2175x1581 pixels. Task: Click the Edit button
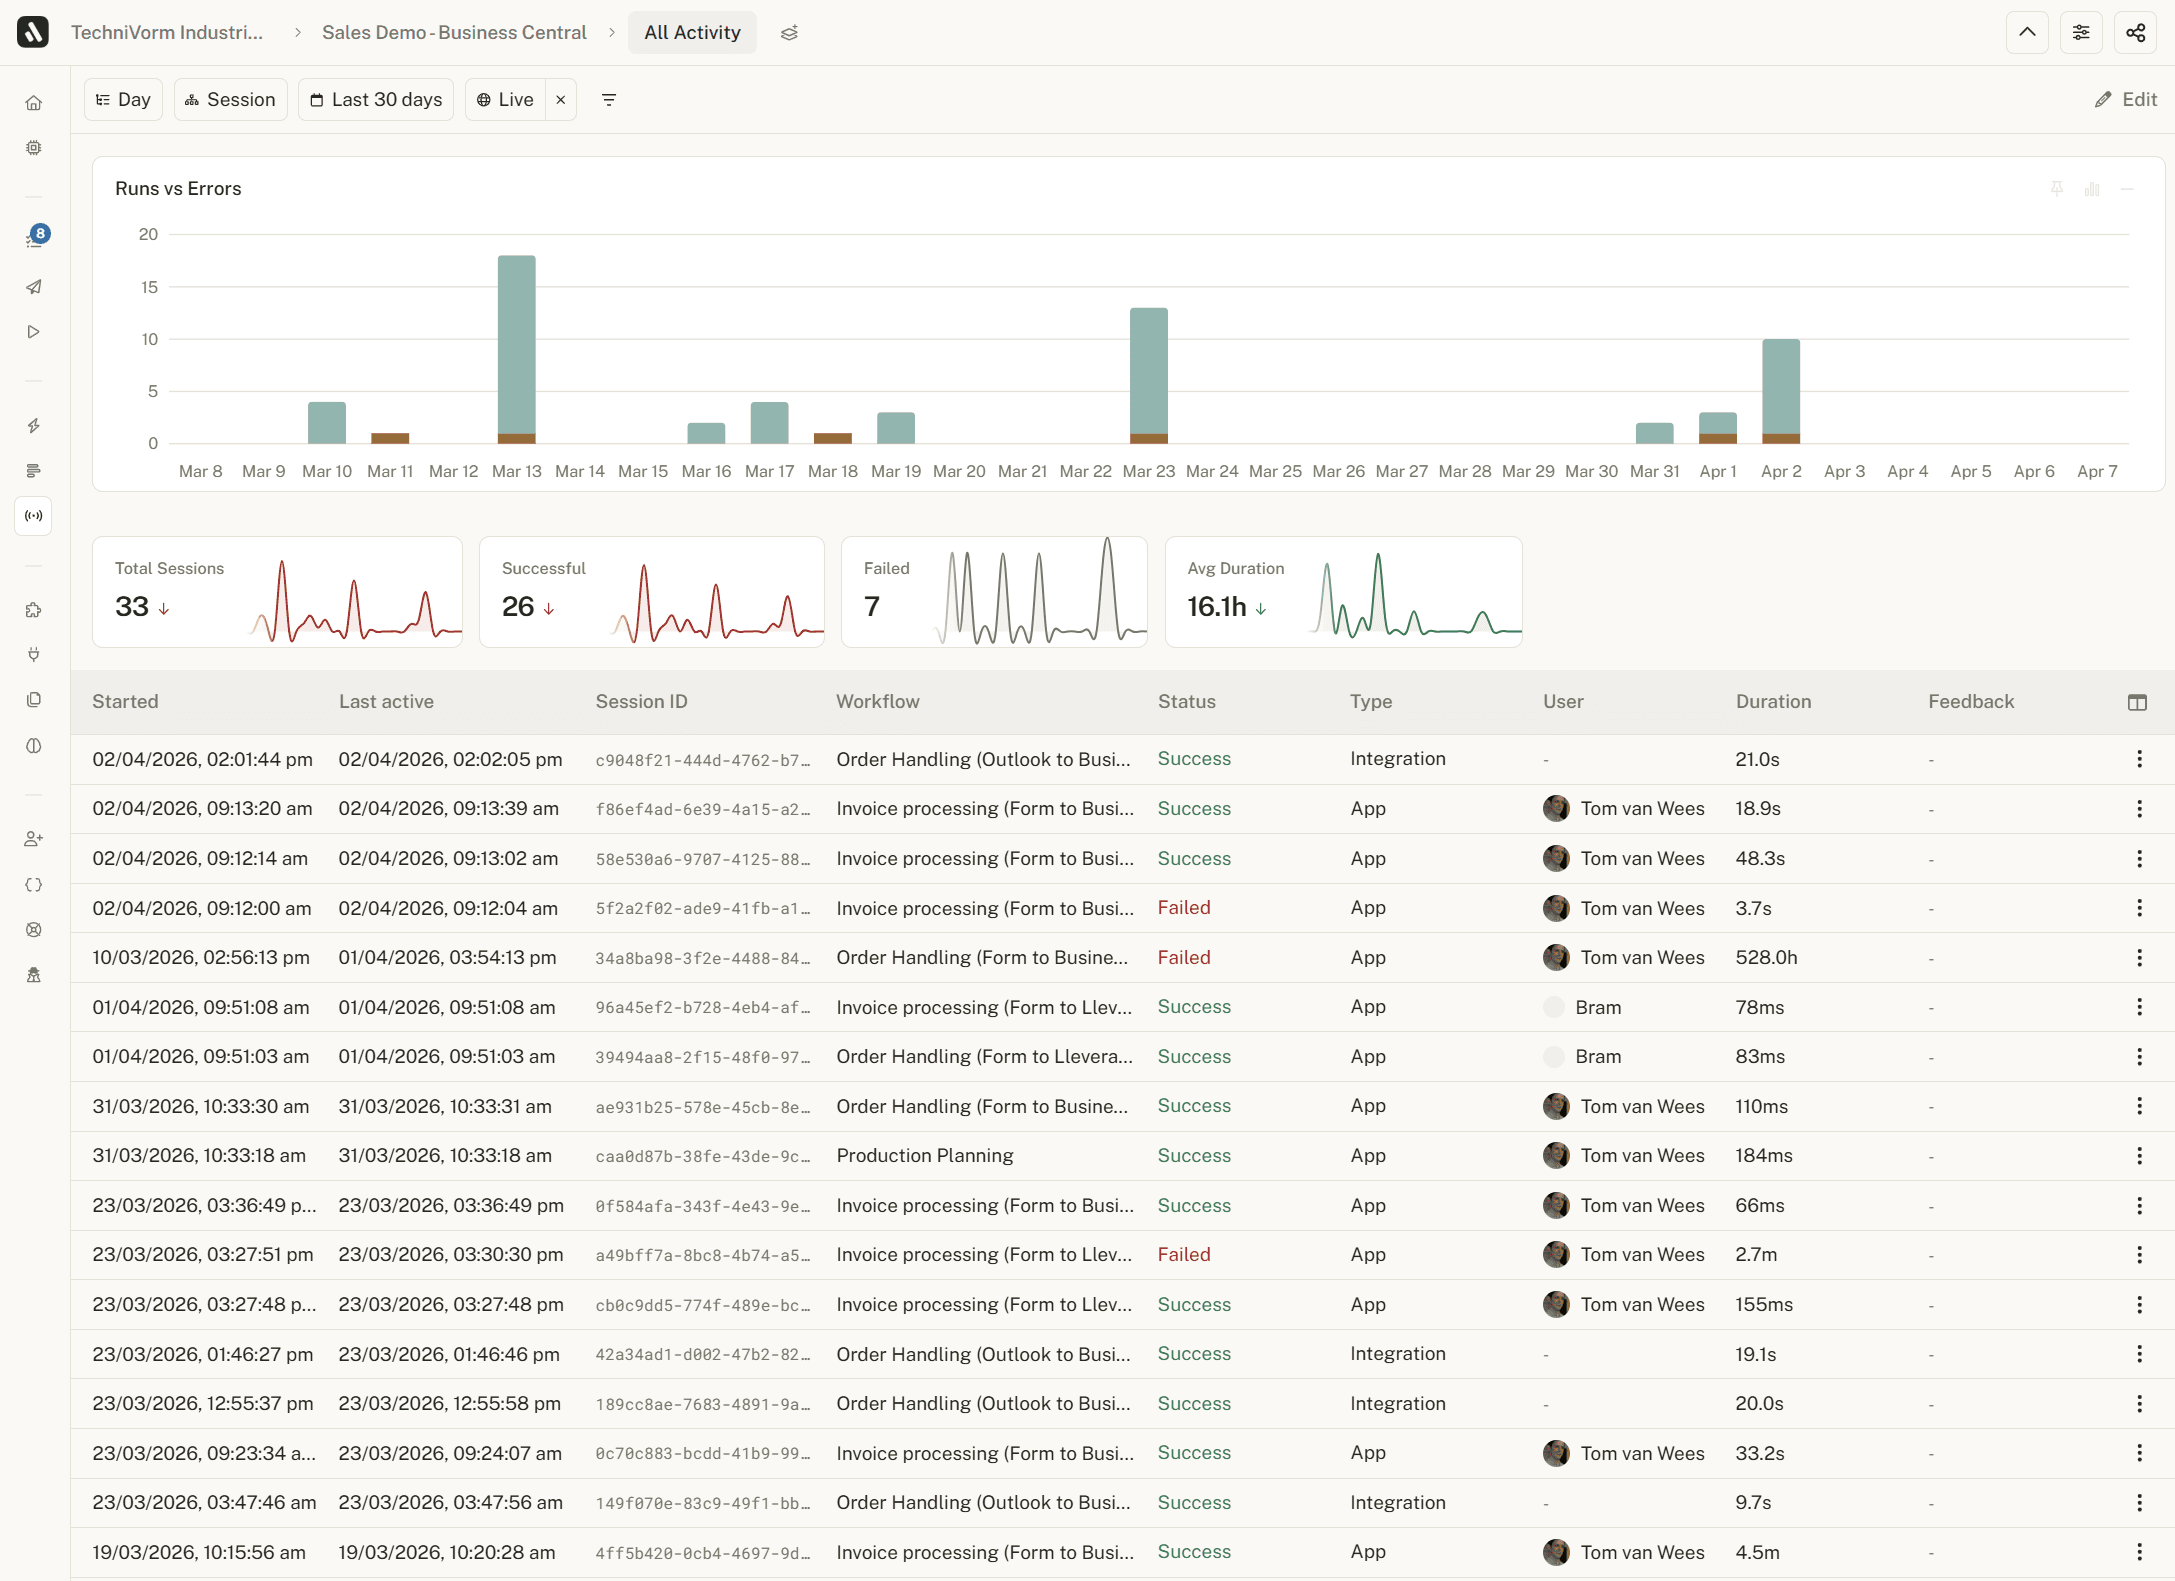pos(2126,100)
